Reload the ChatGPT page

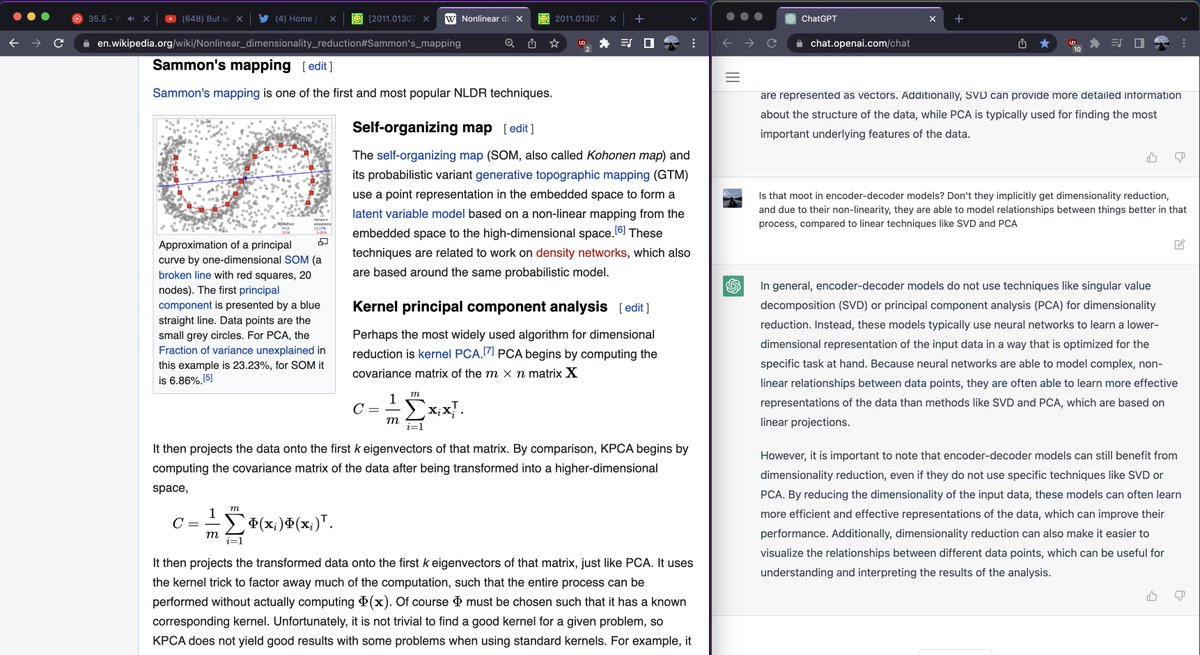pyautogui.click(x=771, y=43)
